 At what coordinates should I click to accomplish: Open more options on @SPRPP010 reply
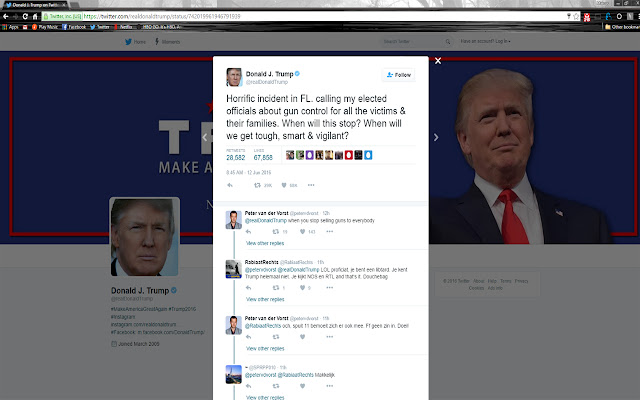(x=330, y=386)
